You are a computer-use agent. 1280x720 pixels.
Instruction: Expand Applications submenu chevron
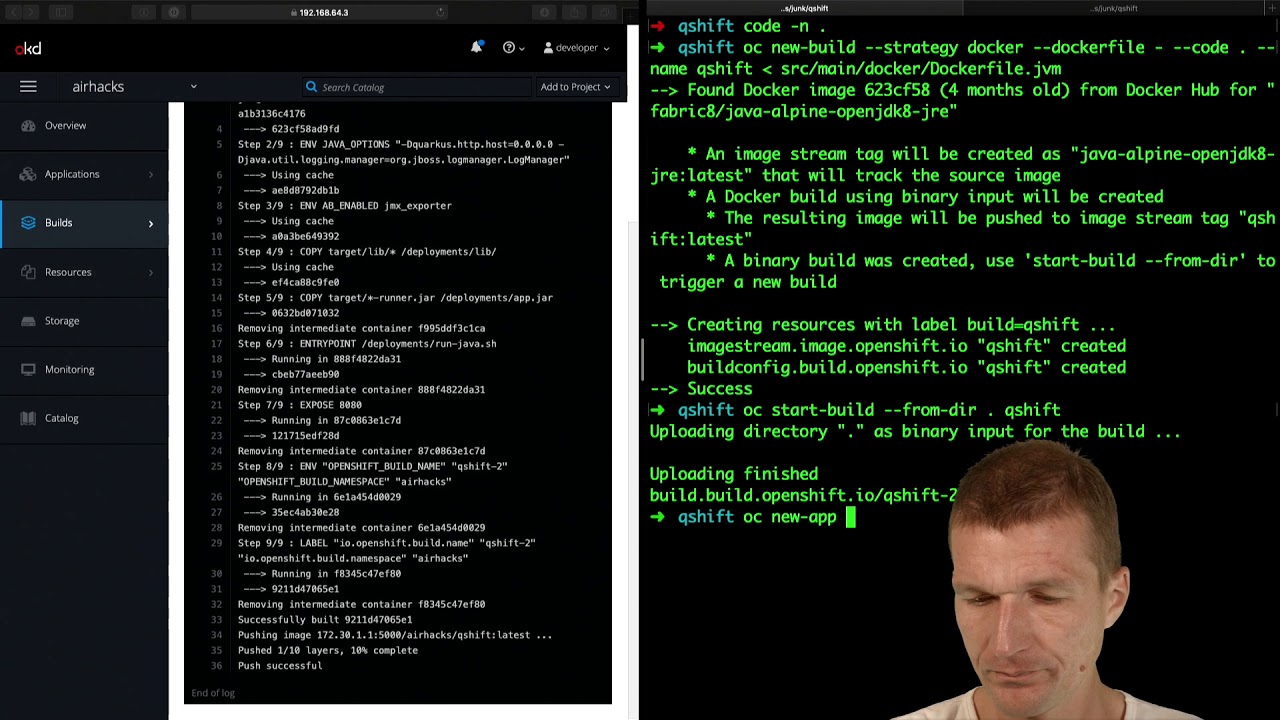point(151,174)
